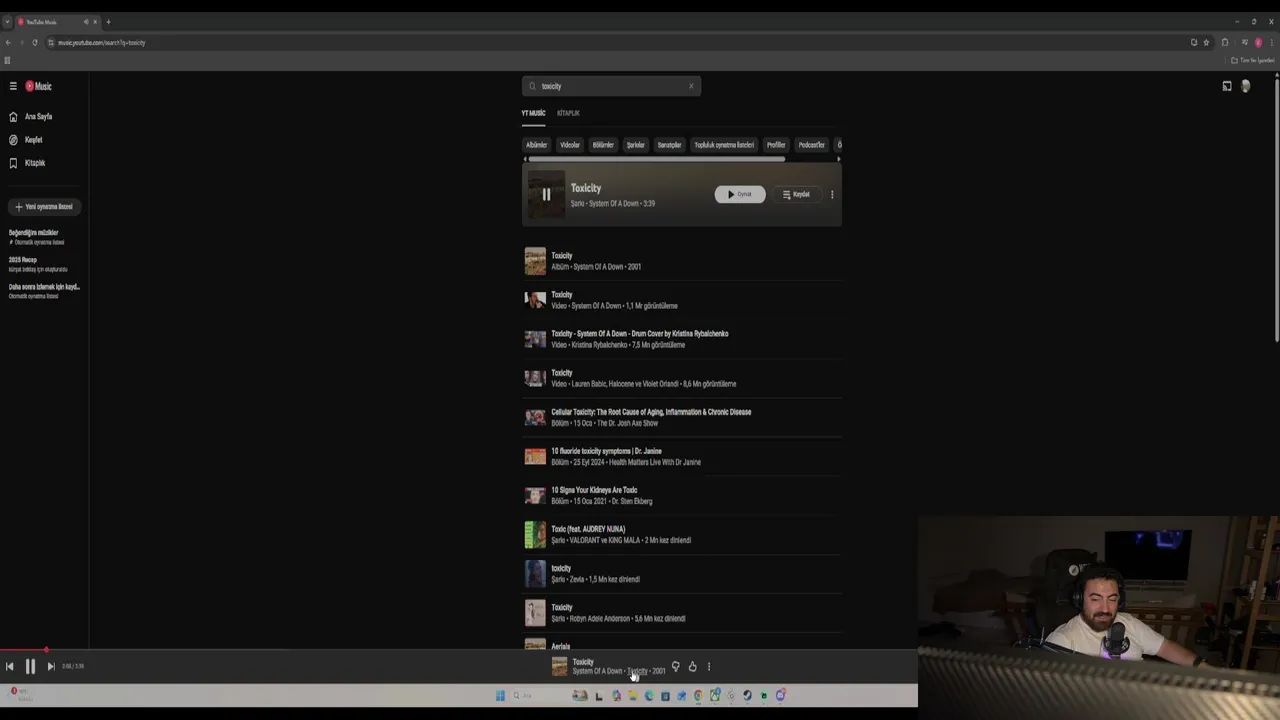Image resolution: width=1280 pixels, height=720 pixels.
Task: Open Kitaplık in the sidebar
Action: point(34,163)
